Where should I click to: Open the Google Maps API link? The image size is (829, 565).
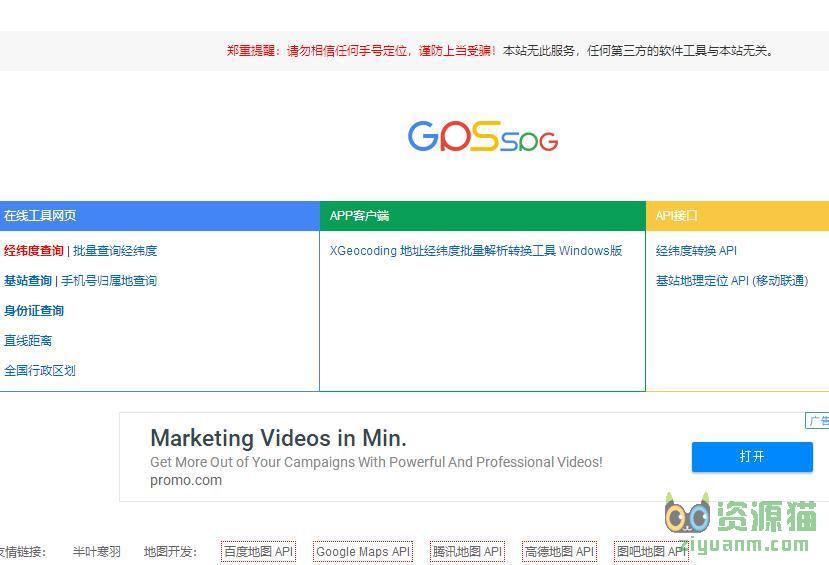[x=363, y=552]
